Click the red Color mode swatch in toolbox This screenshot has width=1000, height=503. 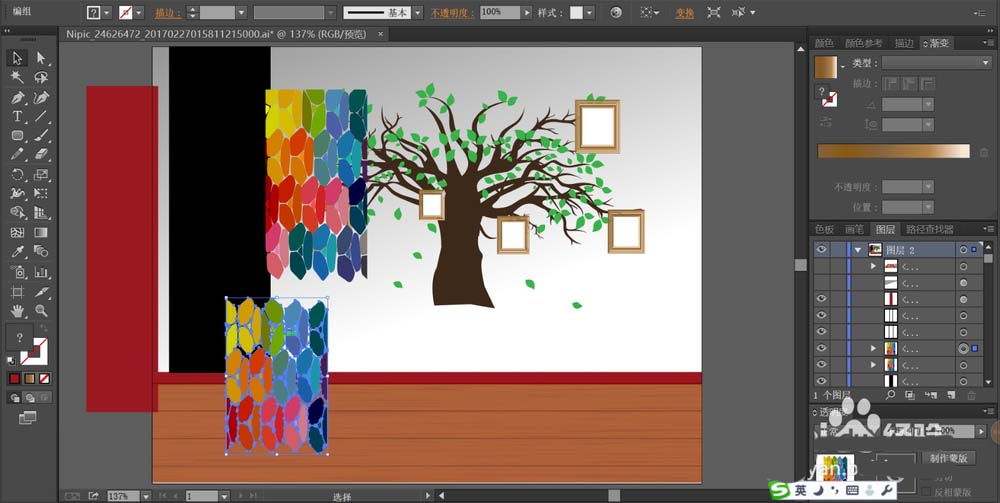coord(14,379)
